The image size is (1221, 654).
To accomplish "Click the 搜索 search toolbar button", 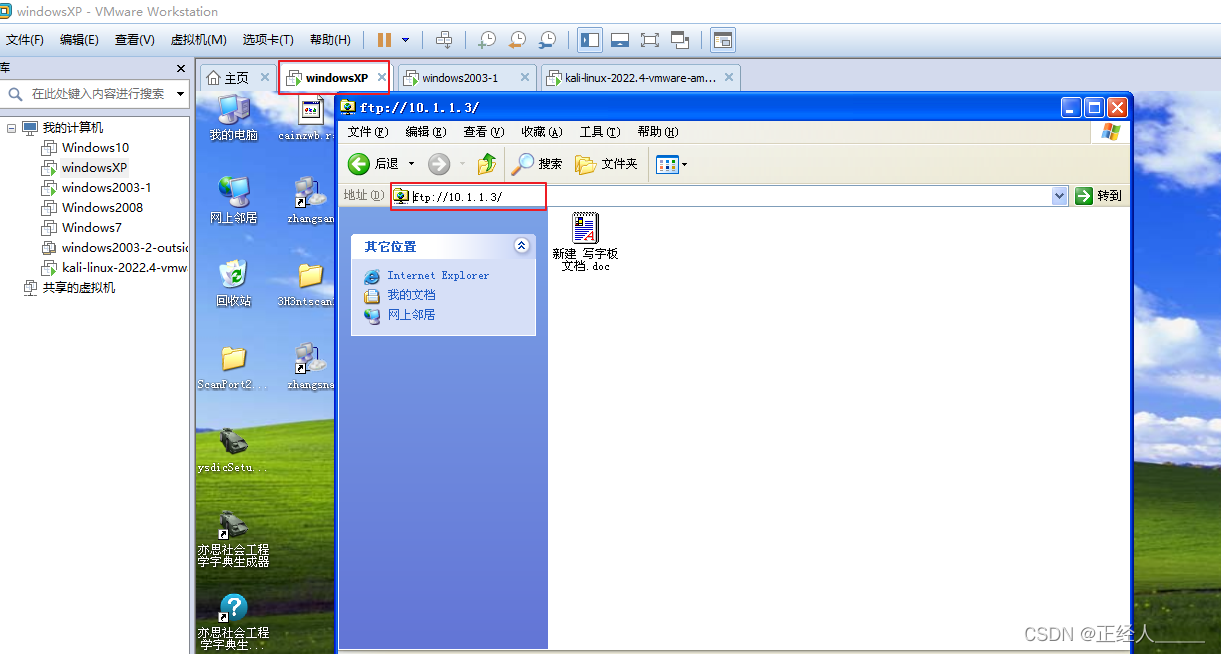I will [537, 164].
